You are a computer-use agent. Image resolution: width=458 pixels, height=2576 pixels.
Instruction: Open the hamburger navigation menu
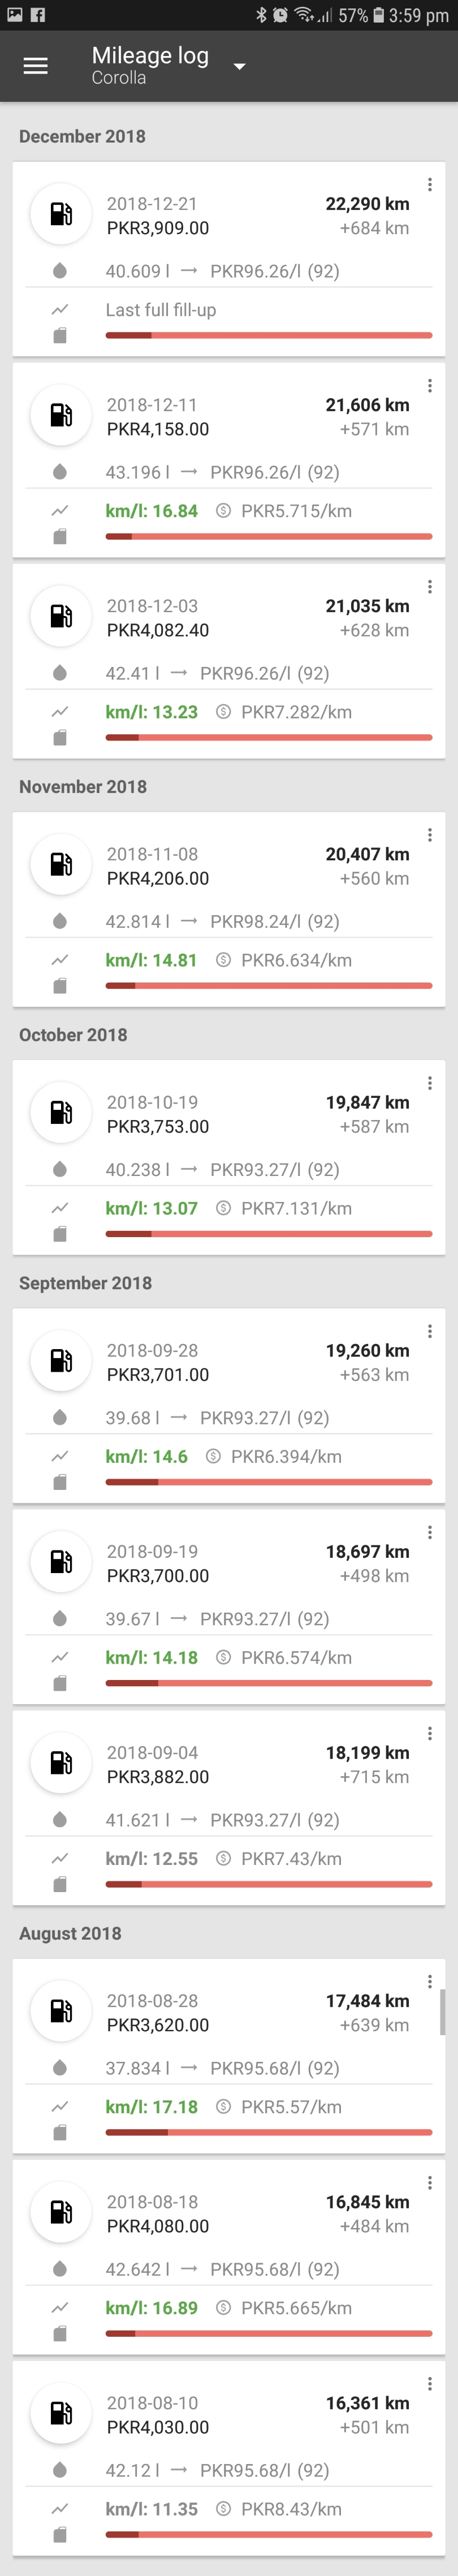pyautogui.click(x=35, y=66)
